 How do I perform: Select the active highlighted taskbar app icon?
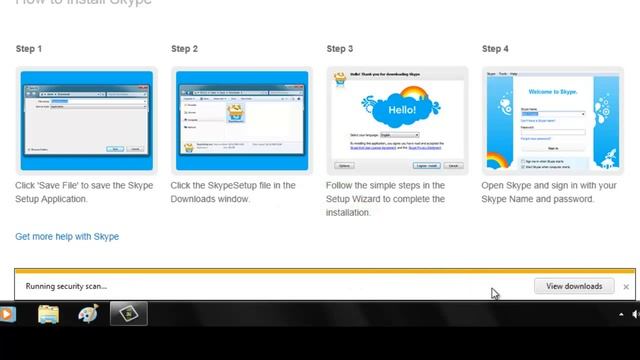129,313
